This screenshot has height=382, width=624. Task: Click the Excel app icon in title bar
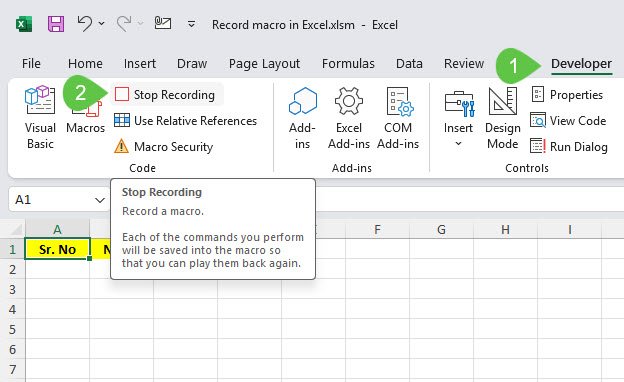point(24,25)
